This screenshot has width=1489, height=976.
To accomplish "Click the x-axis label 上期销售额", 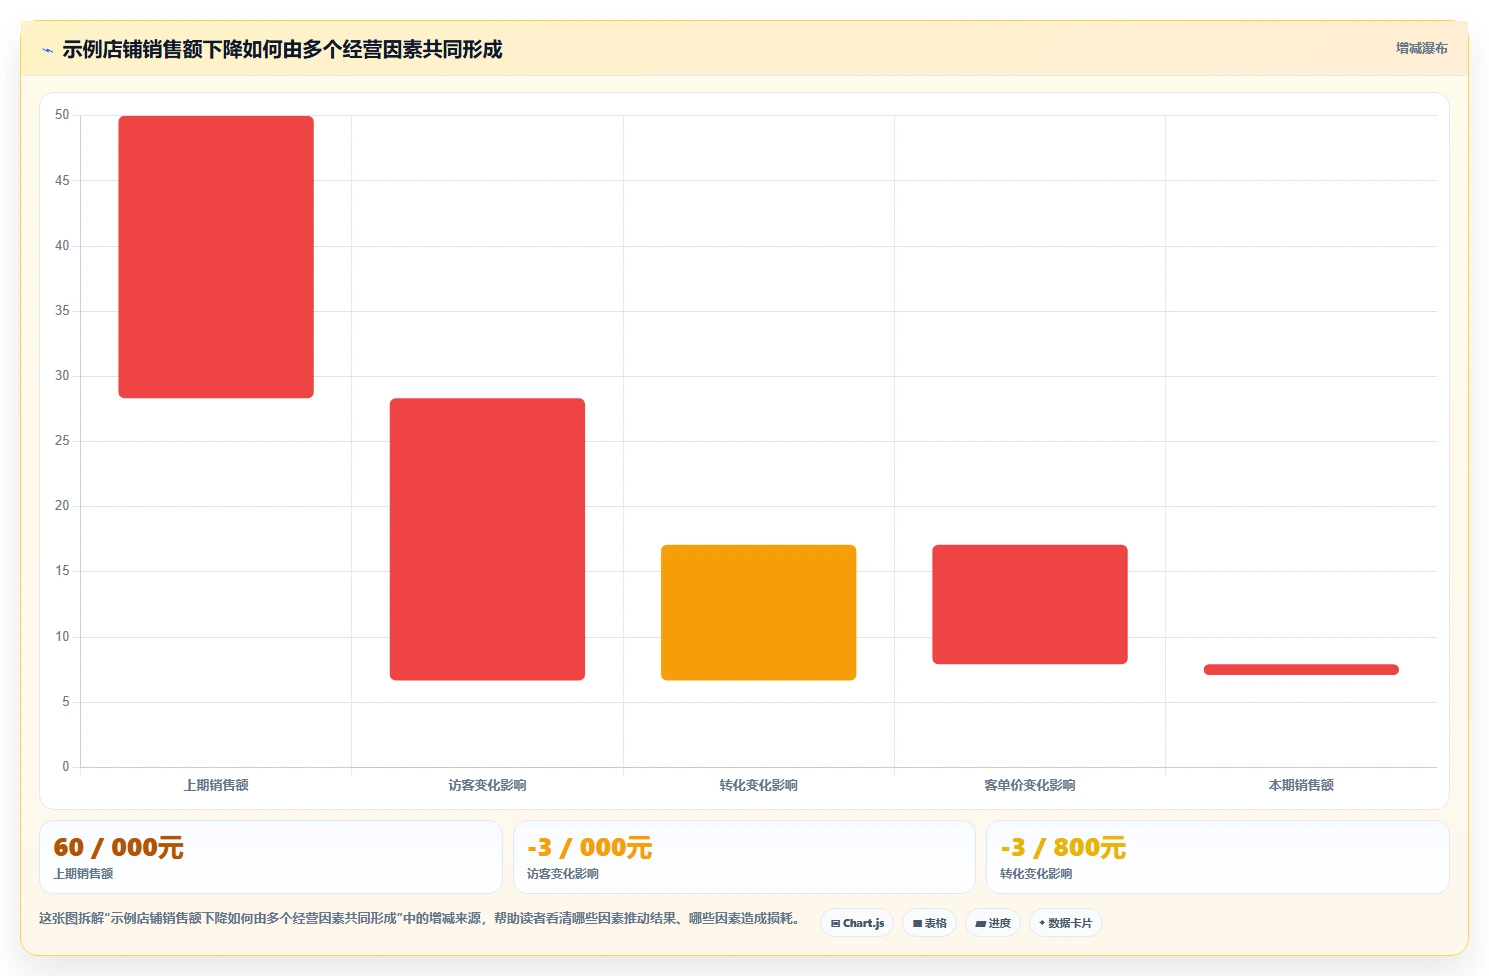I will tap(216, 785).
